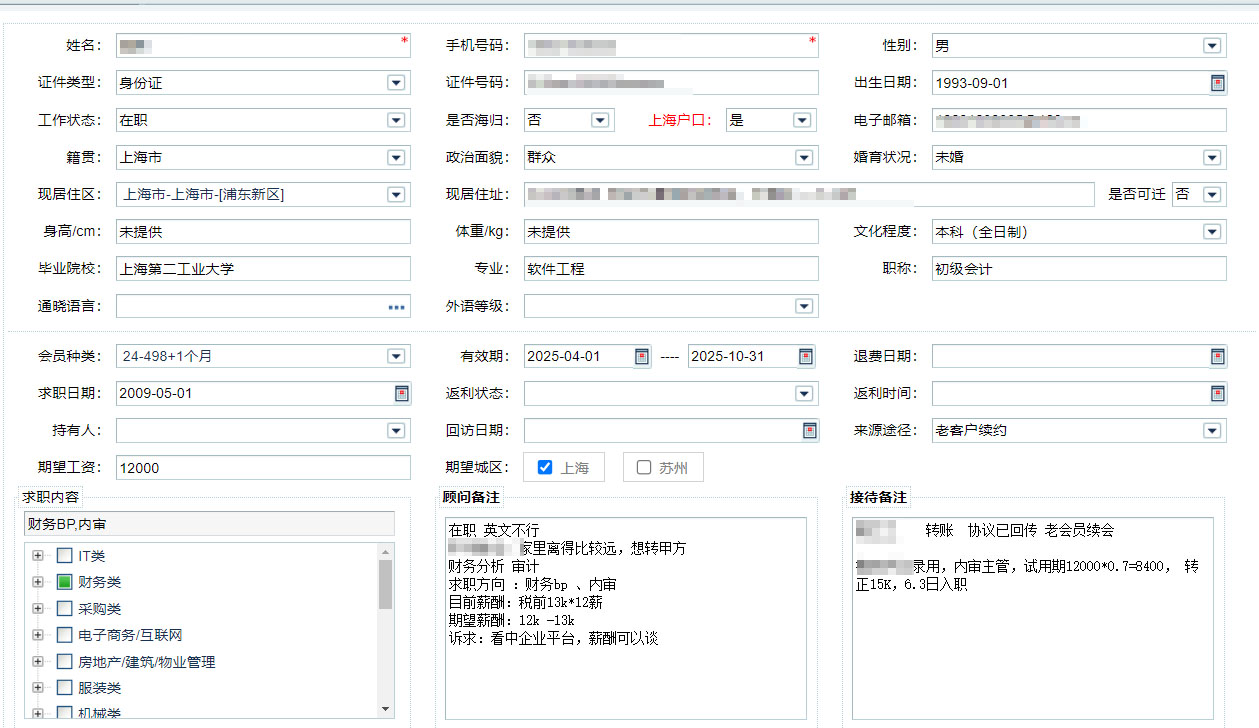Screen dimensions: 1259x728
Task: Open the 政治面貌 dropdown showing 群众
Action: click(x=804, y=157)
